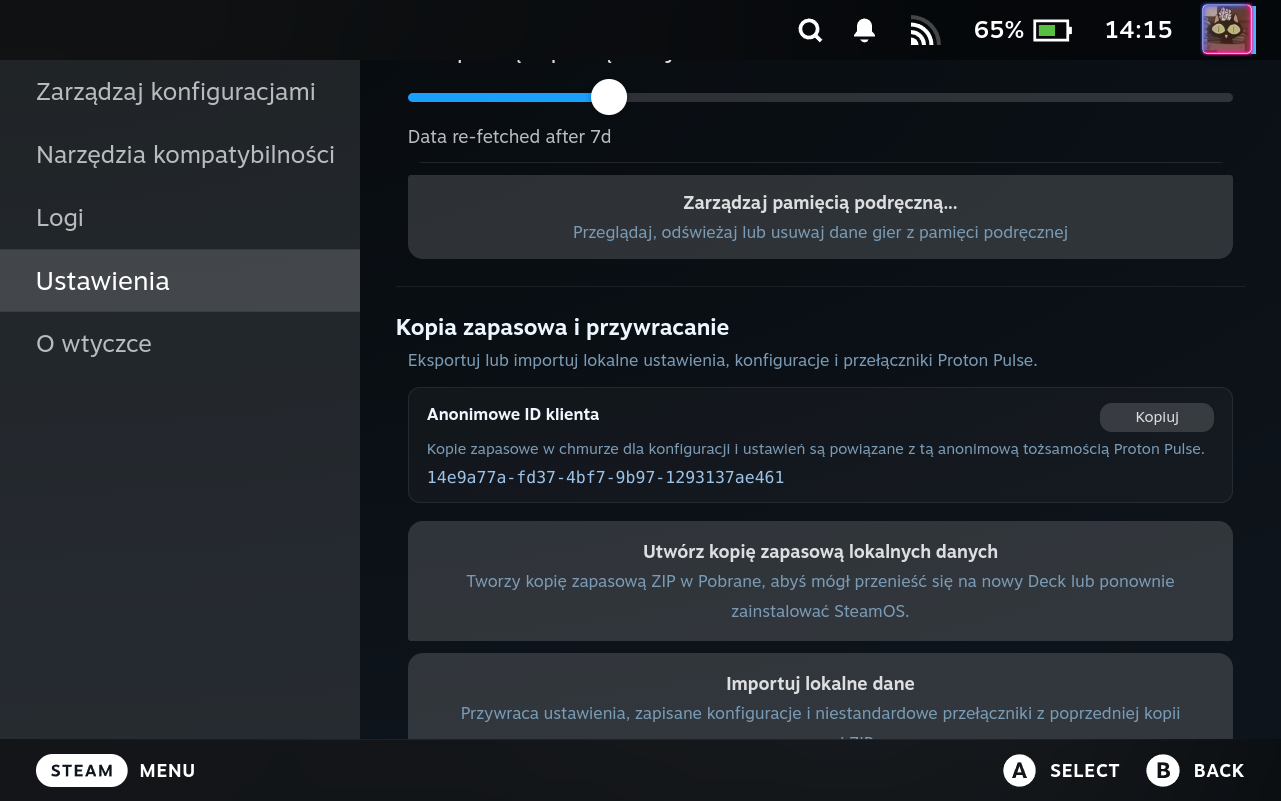Click Importuj lokalne dane button
This screenshot has height=801, width=1281.
820,697
